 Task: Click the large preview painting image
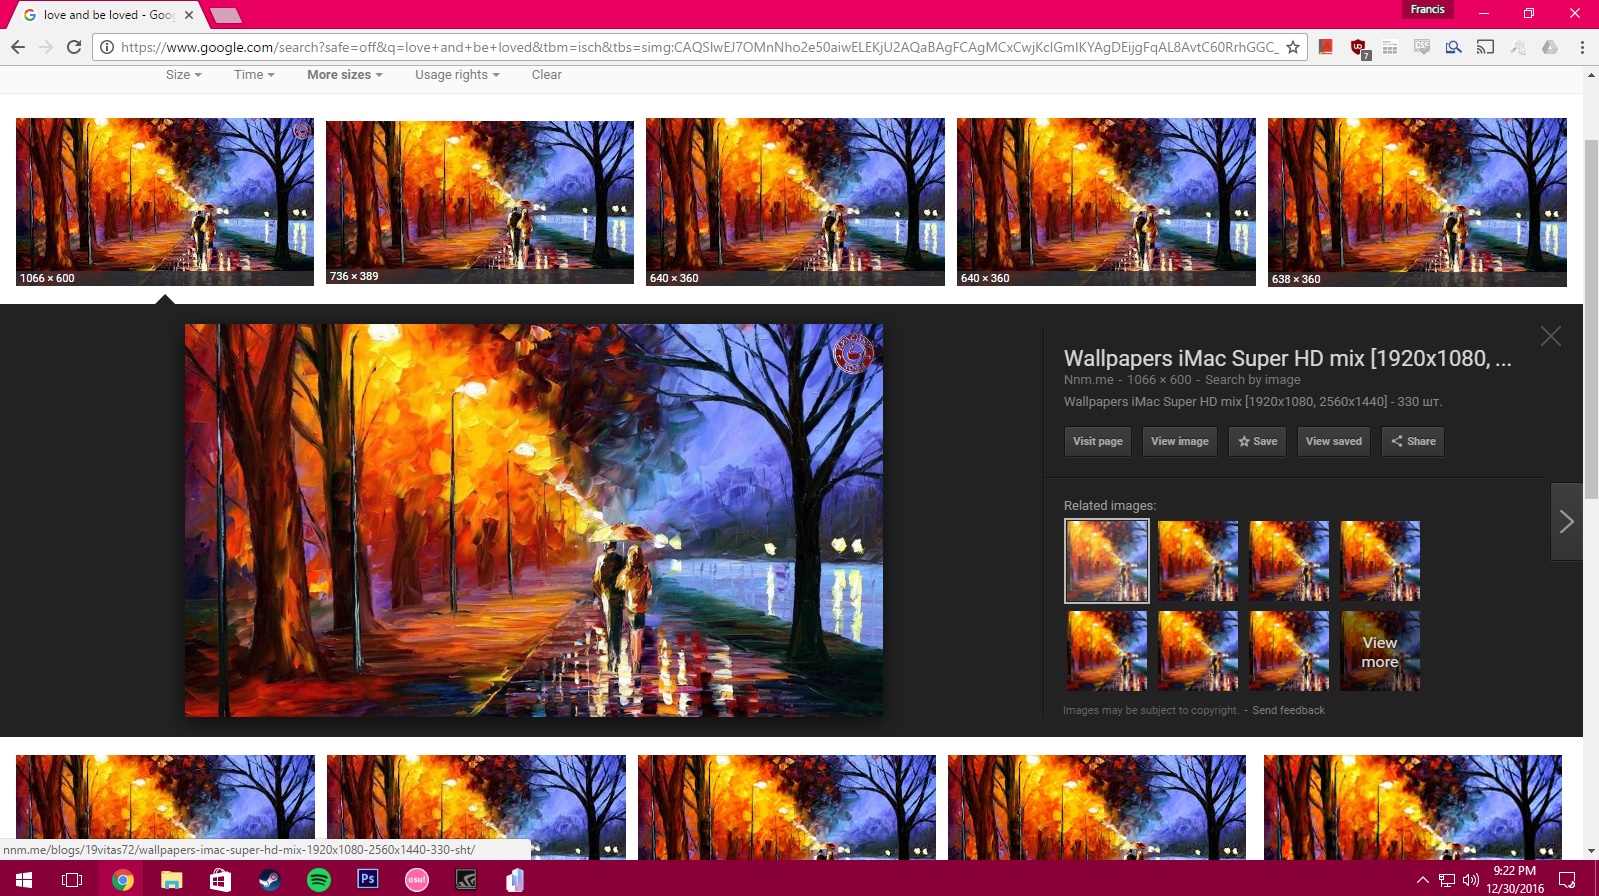coord(534,520)
